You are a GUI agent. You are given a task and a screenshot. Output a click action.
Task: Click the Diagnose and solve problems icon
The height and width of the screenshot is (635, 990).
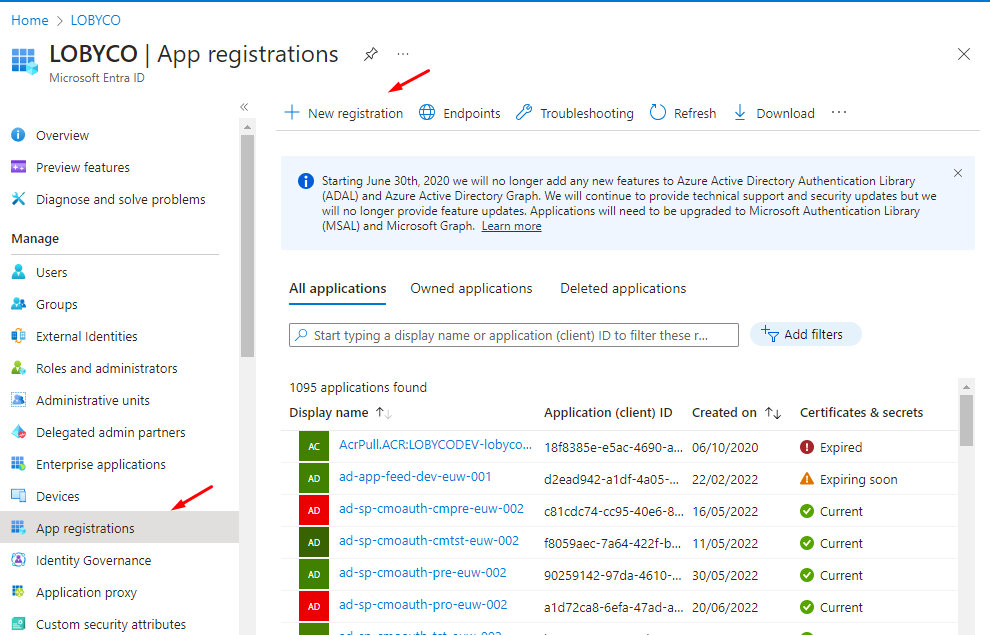(18, 199)
